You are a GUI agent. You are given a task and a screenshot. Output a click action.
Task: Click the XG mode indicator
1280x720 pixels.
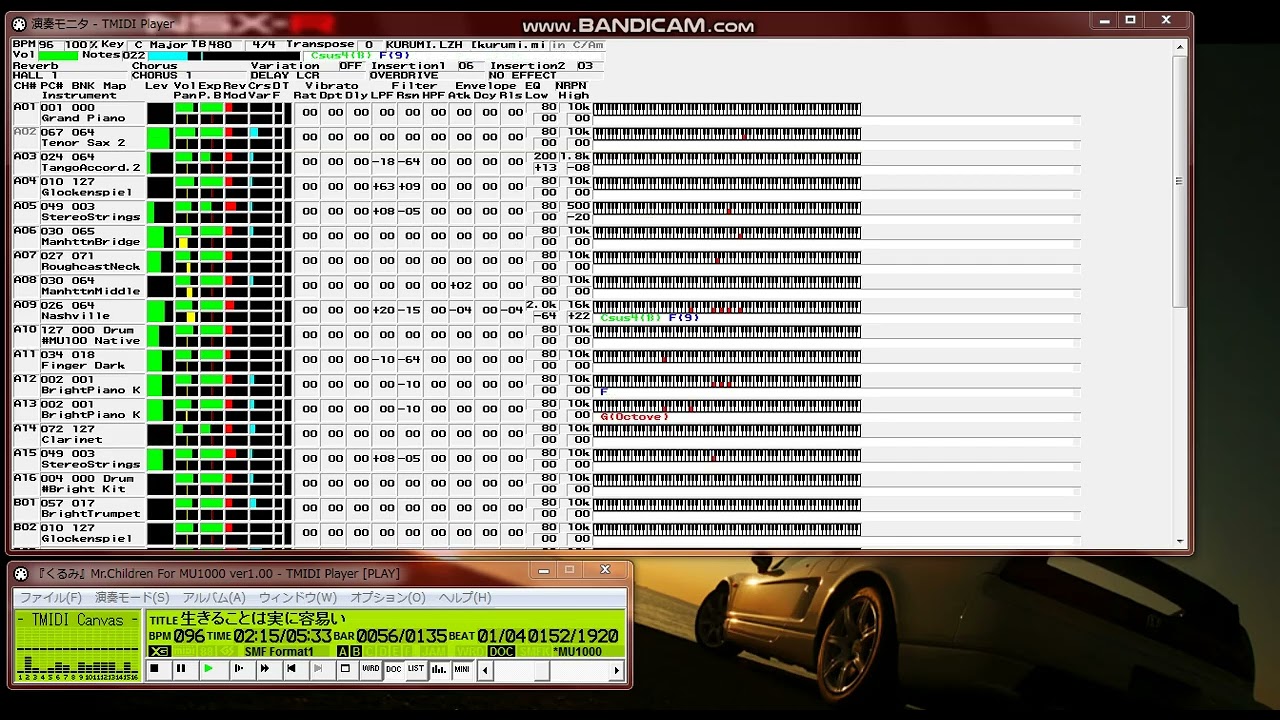(x=159, y=652)
